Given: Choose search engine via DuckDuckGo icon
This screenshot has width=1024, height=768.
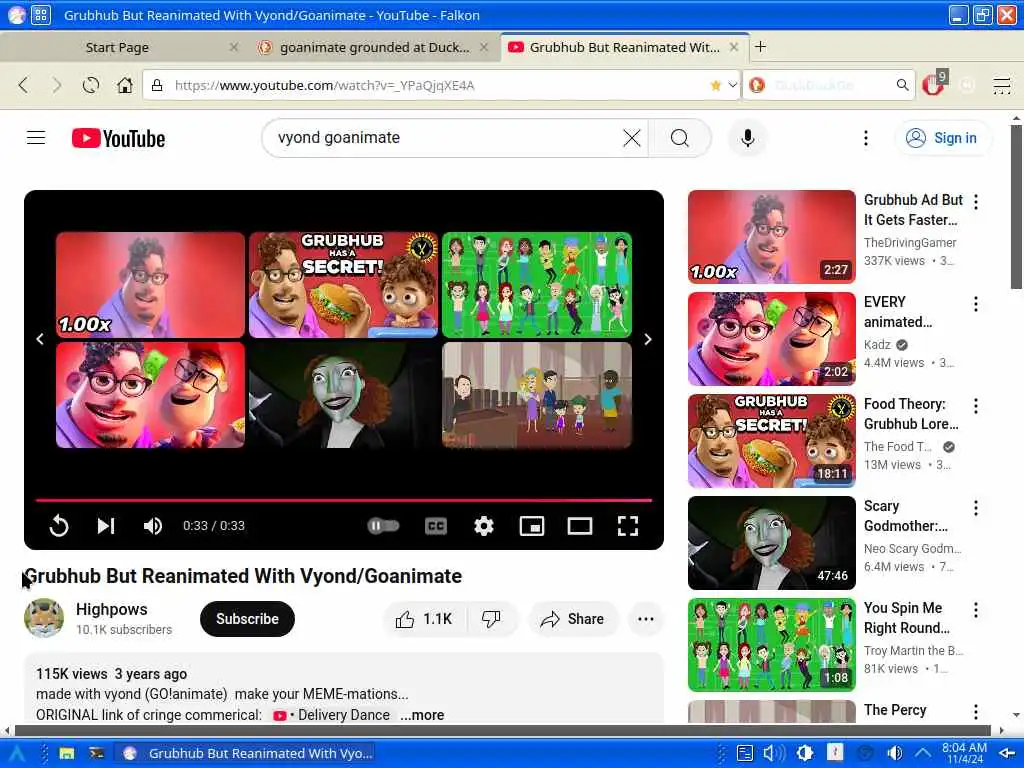Looking at the screenshot, I should coord(758,86).
